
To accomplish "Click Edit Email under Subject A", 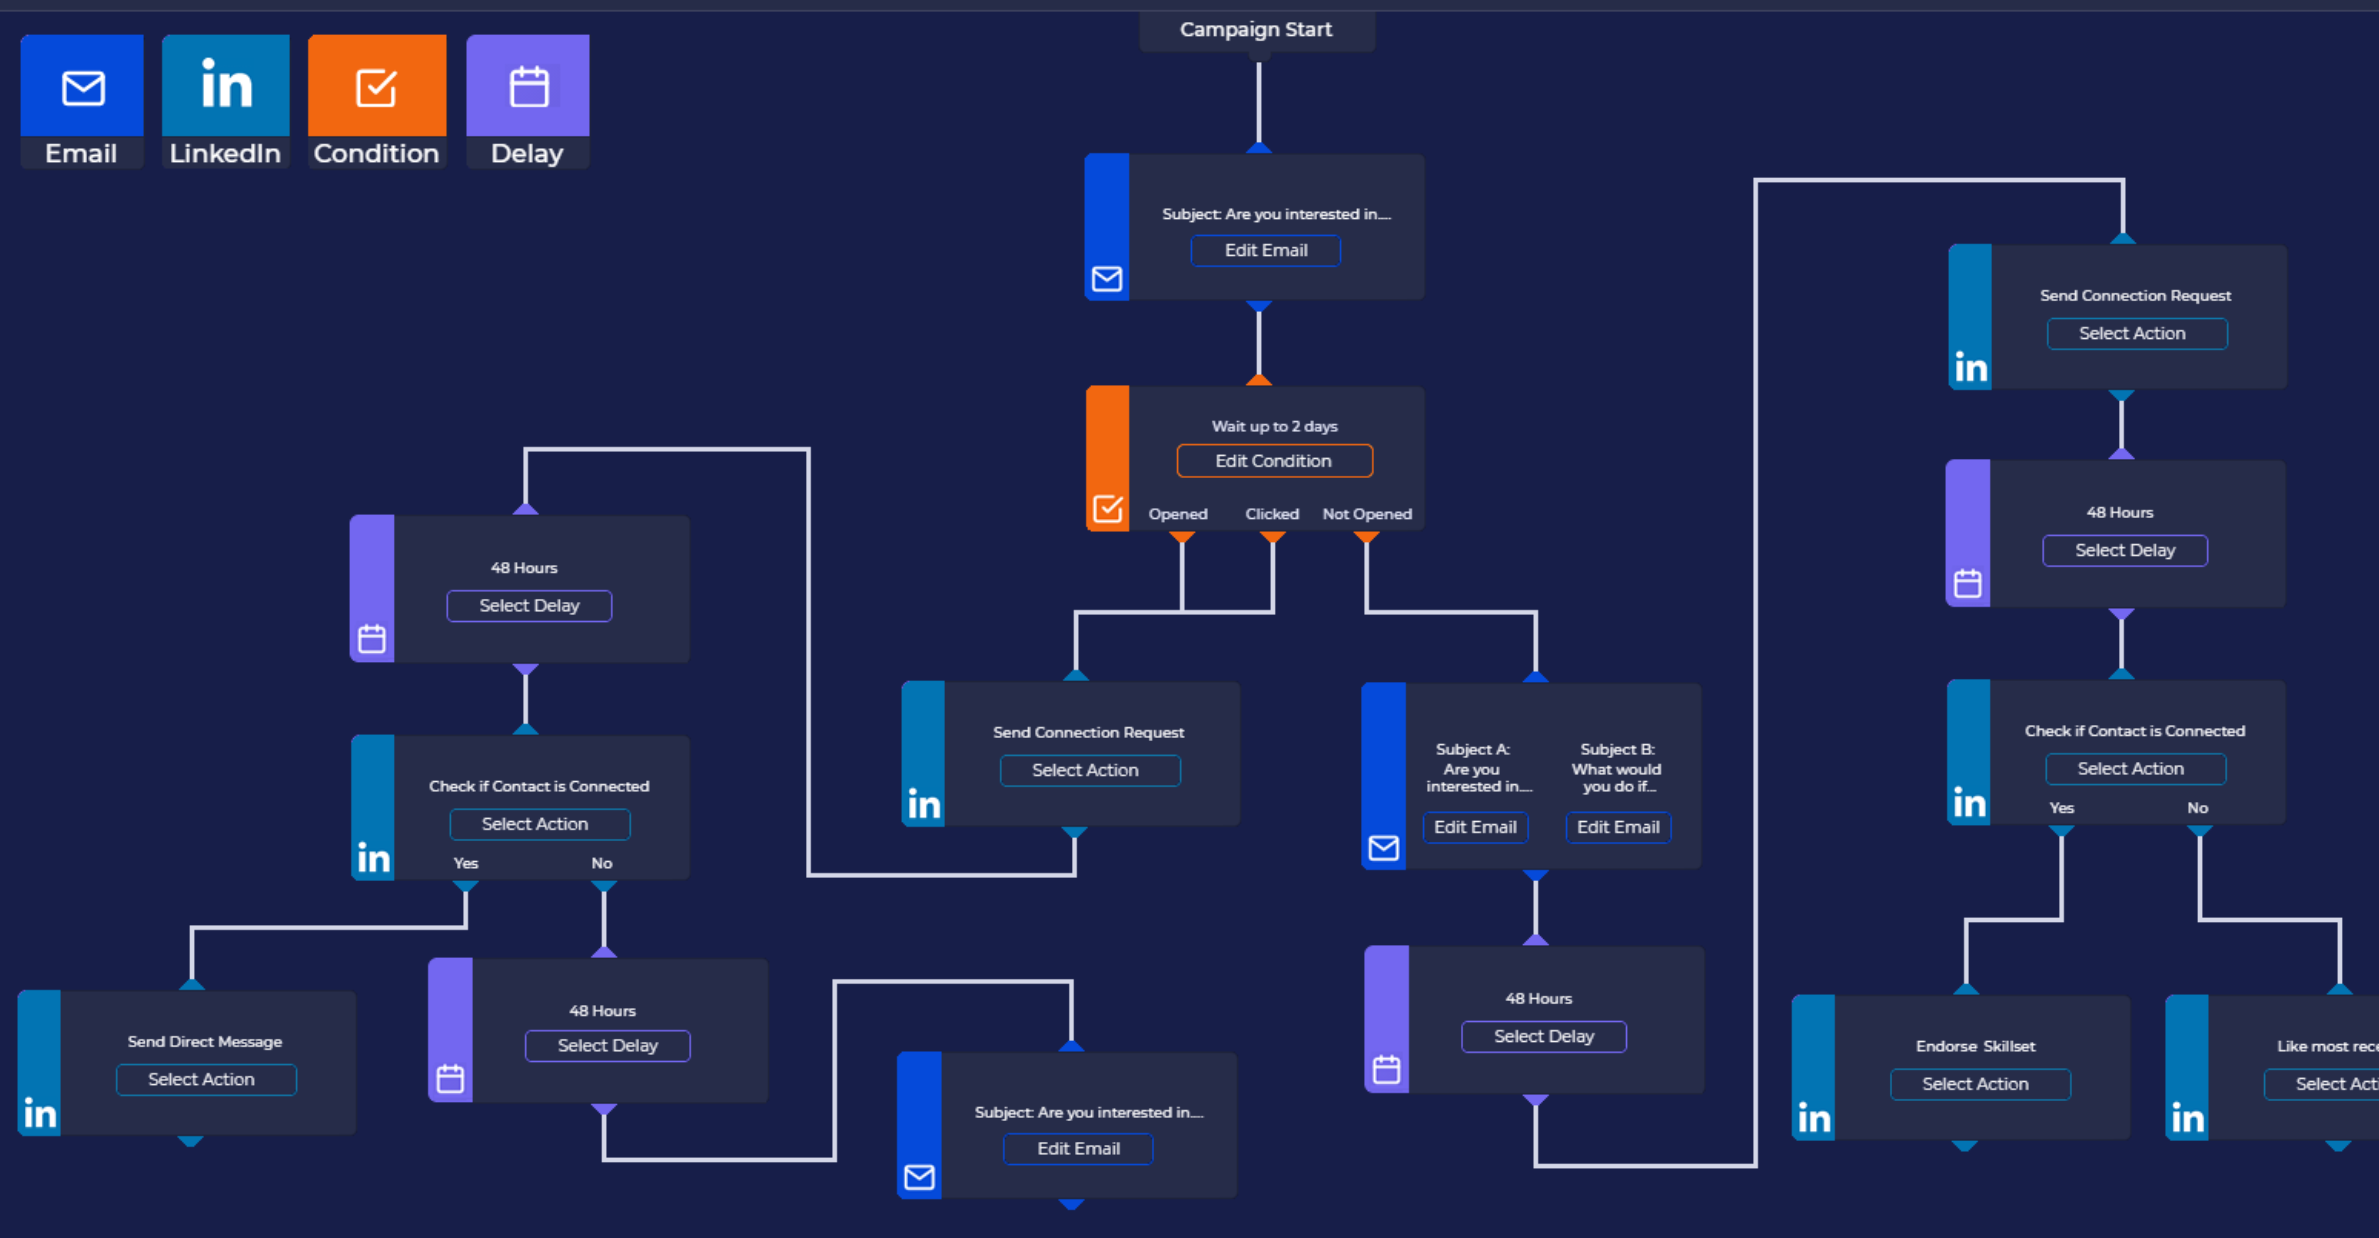I will (1475, 827).
